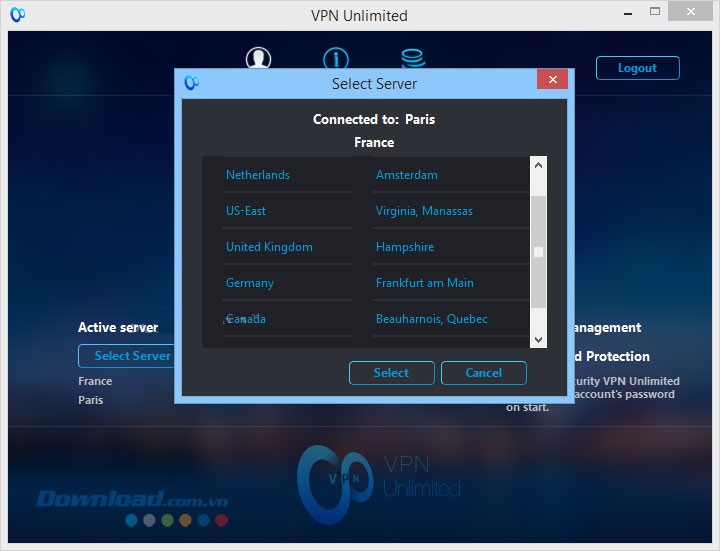The width and height of the screenshot is (720, 551).
Task: Click Select Server dialog logo icon
Action: 191,83
